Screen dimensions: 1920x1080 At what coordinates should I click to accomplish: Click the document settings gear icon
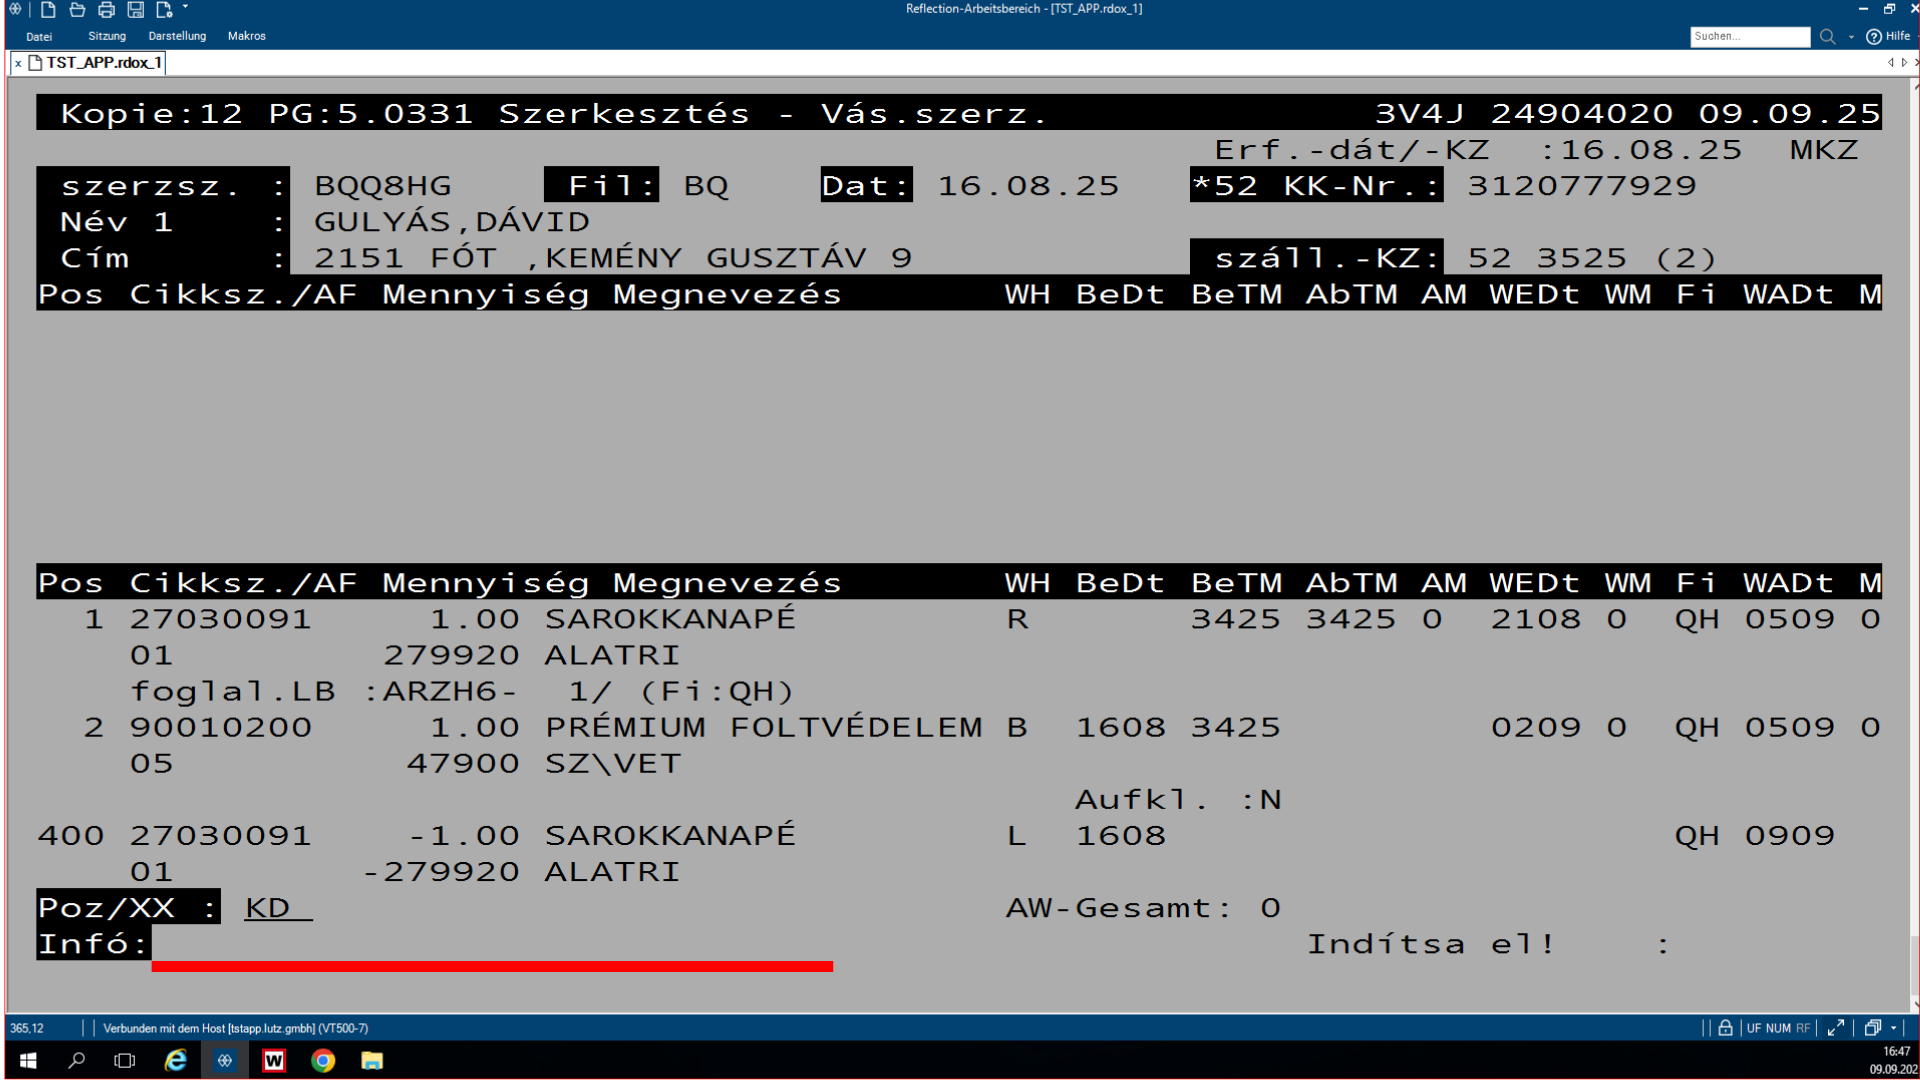164,10
